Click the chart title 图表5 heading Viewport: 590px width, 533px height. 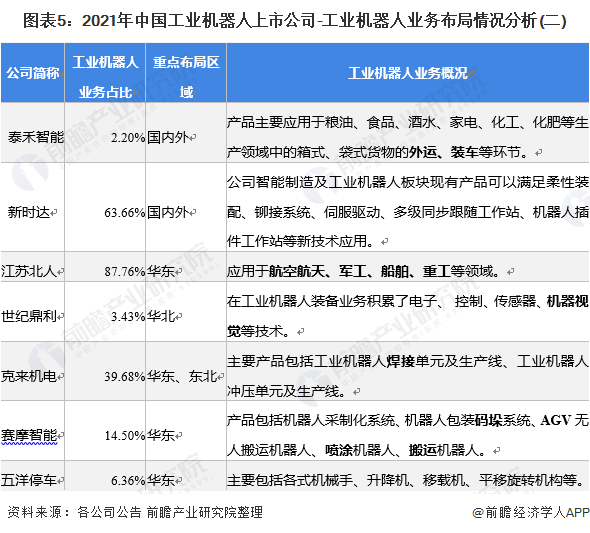(x=295, y=20)
